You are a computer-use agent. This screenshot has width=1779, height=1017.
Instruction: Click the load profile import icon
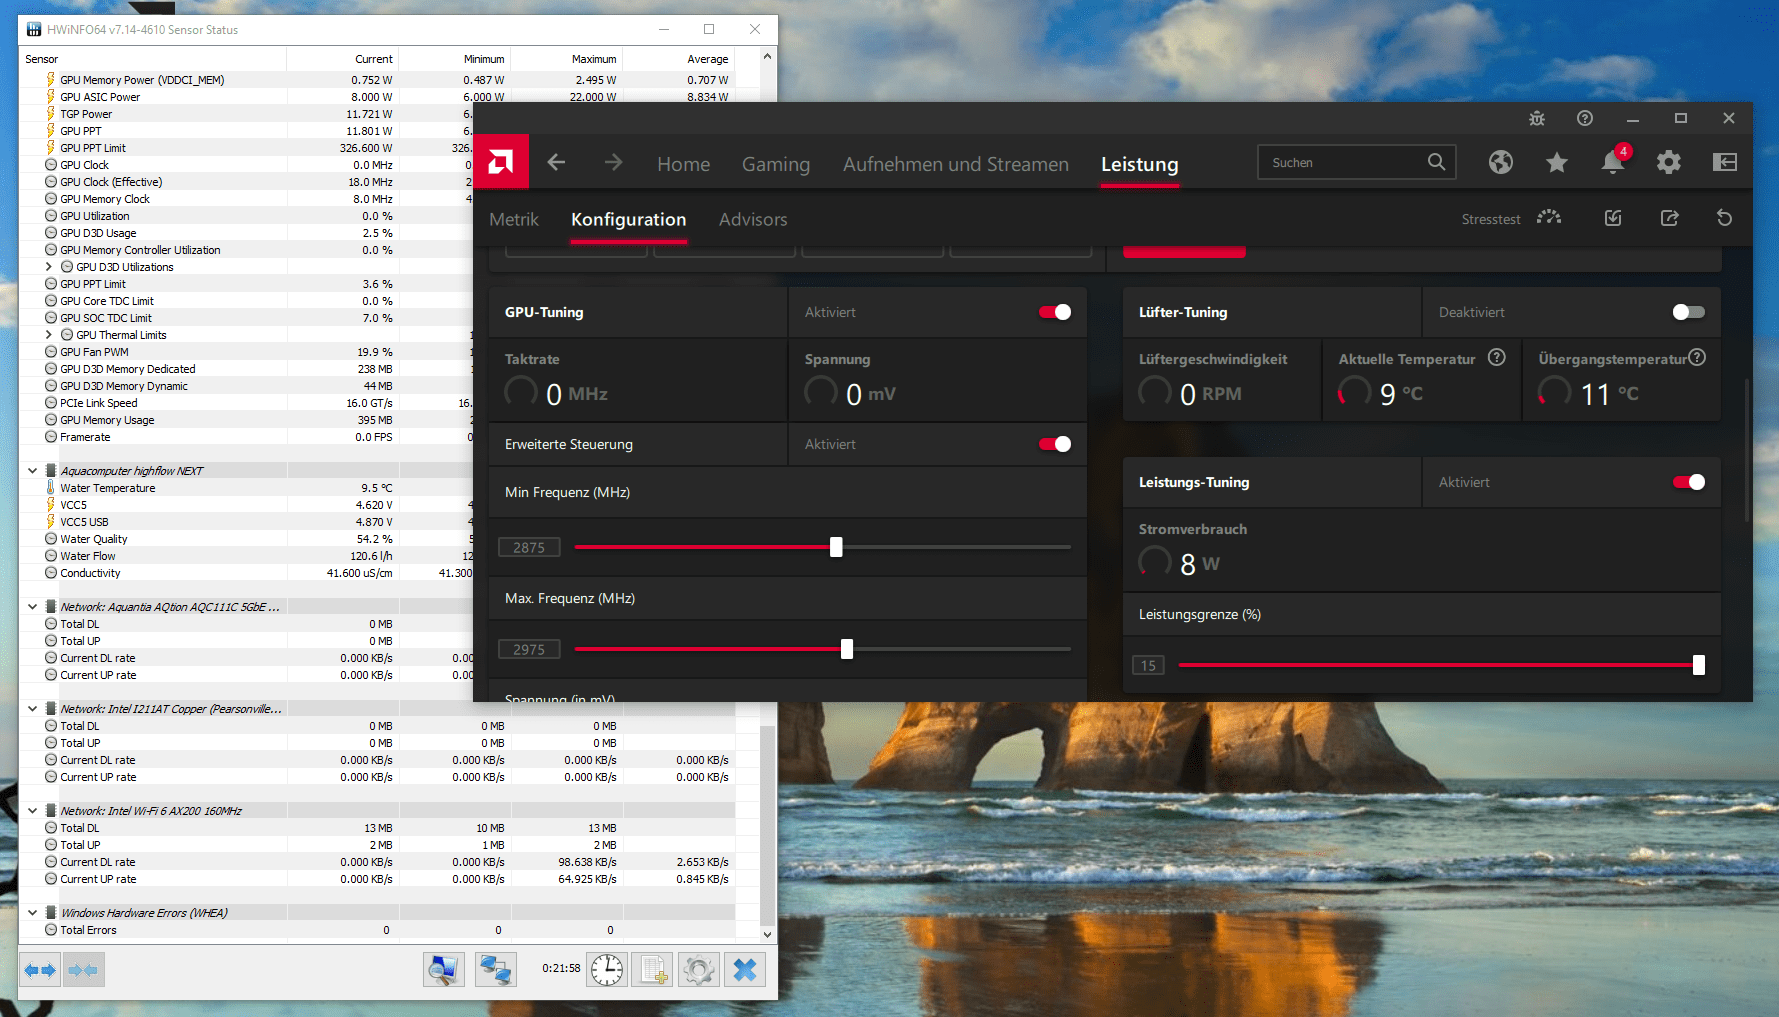(1613, 218)
